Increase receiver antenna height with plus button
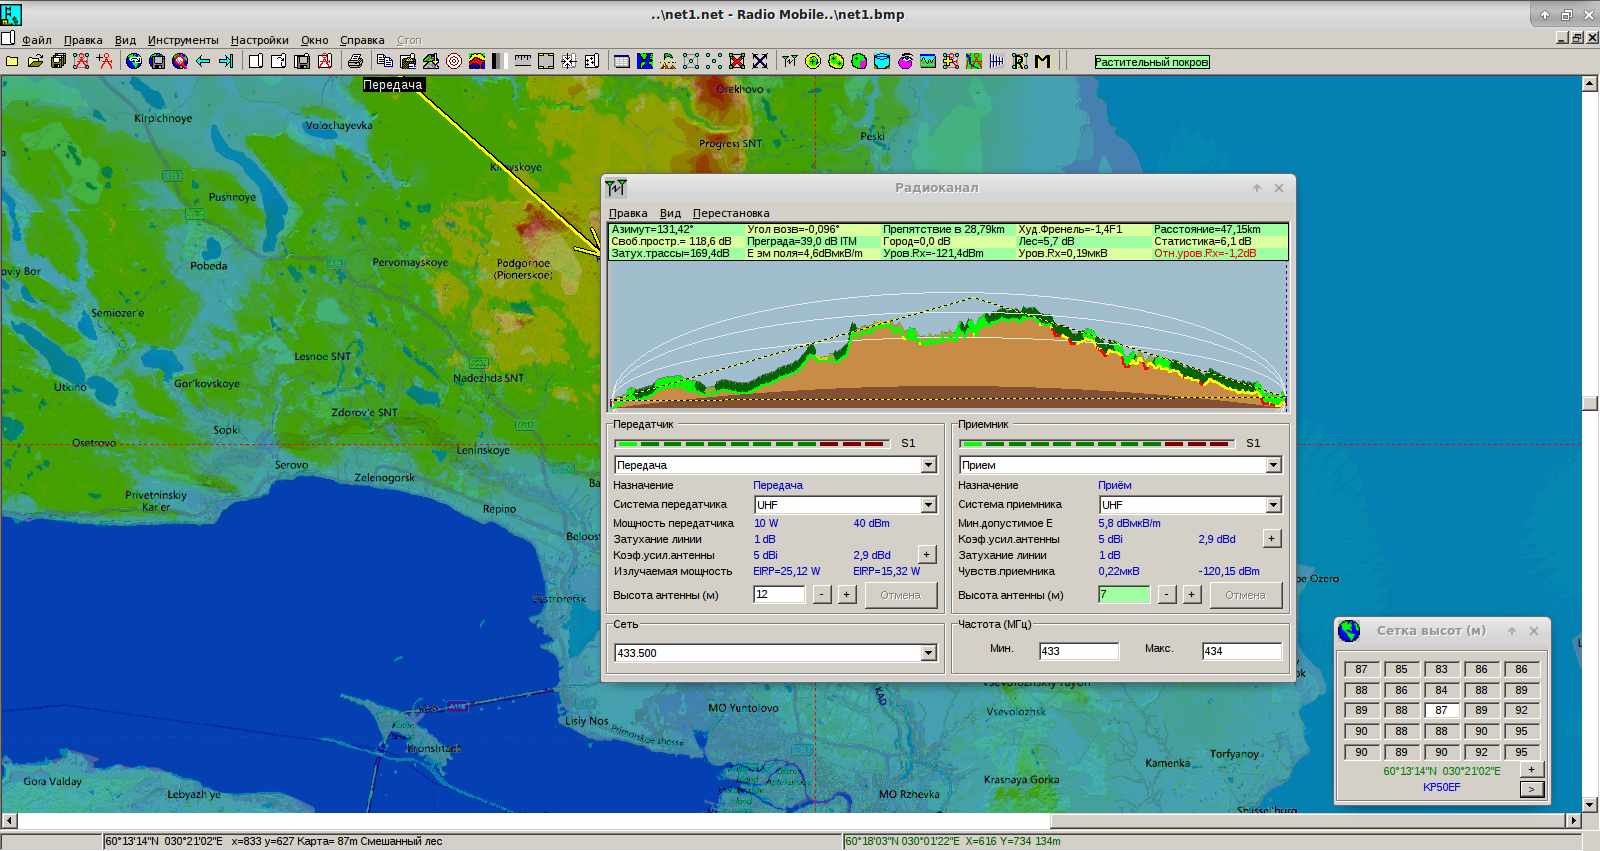 pyautogui.click(x=1191, y=595)
